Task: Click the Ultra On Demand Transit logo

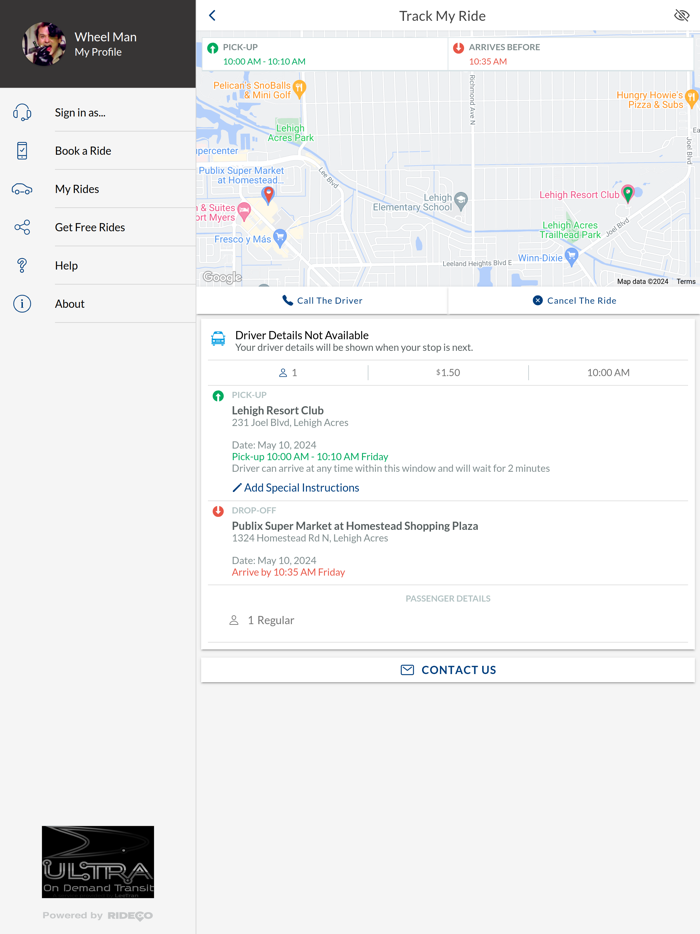Action: click(98, 862)
